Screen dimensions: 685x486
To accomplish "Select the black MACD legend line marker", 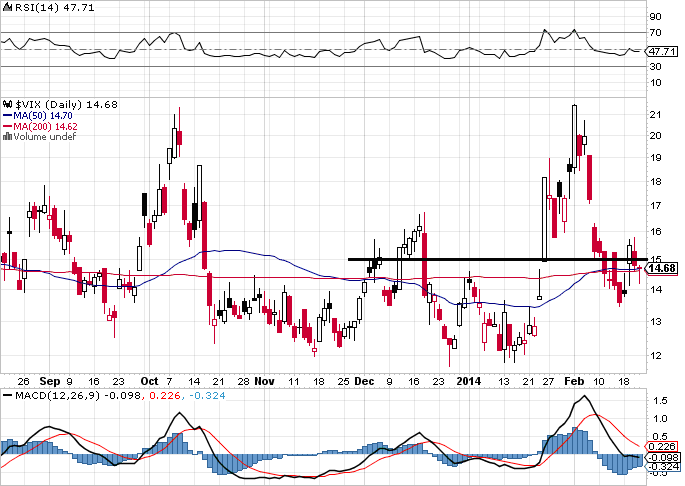I will pos(7,396).
